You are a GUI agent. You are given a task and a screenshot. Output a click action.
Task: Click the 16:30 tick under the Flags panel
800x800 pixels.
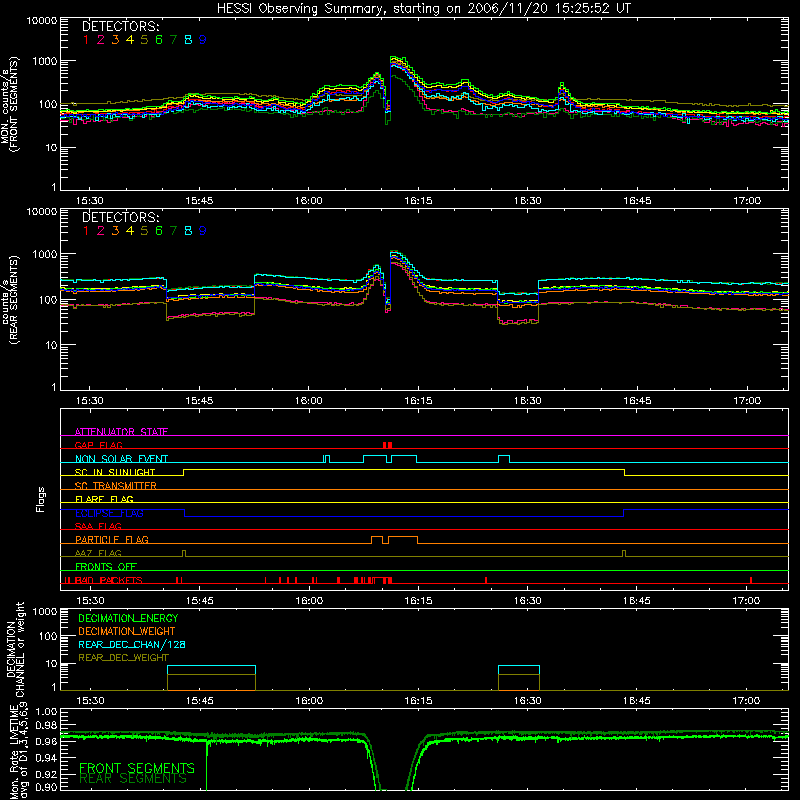[x=528, y=601]
